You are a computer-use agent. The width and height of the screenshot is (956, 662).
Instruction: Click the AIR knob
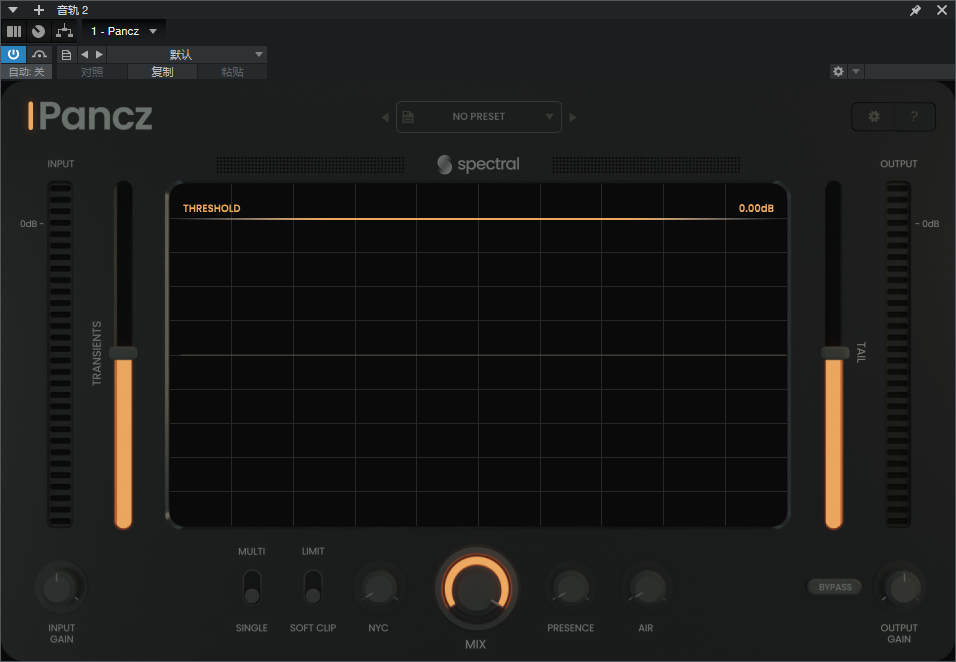647,588
